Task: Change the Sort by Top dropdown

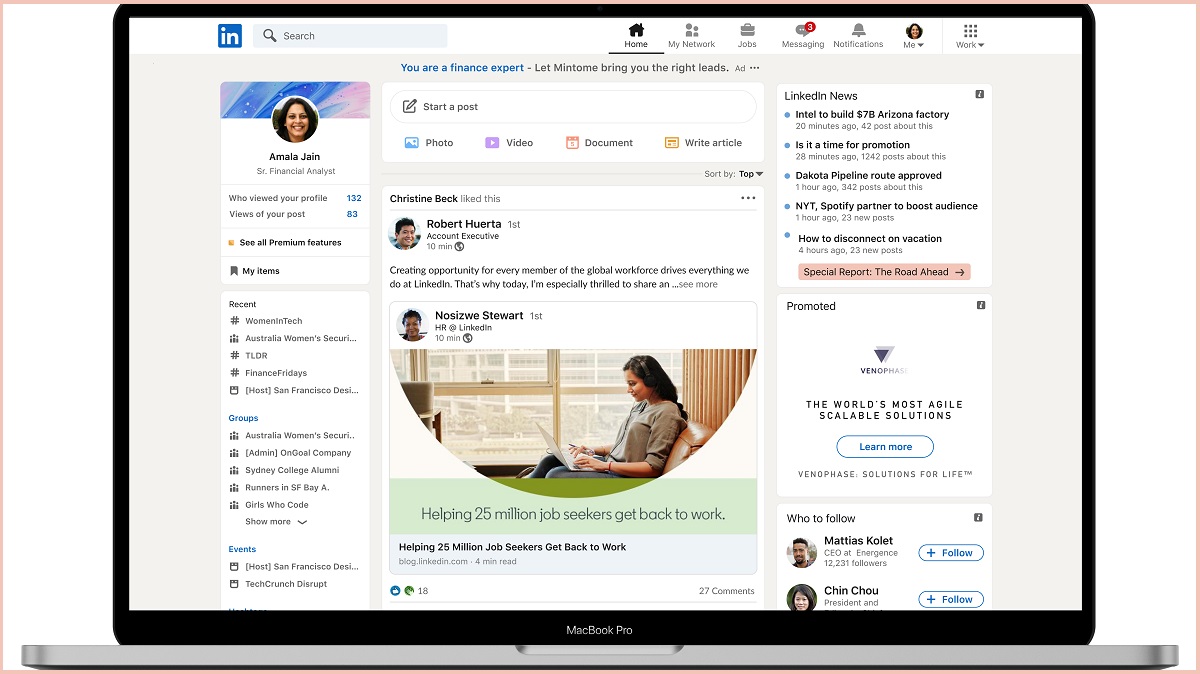Action: (x=750, y=174)
